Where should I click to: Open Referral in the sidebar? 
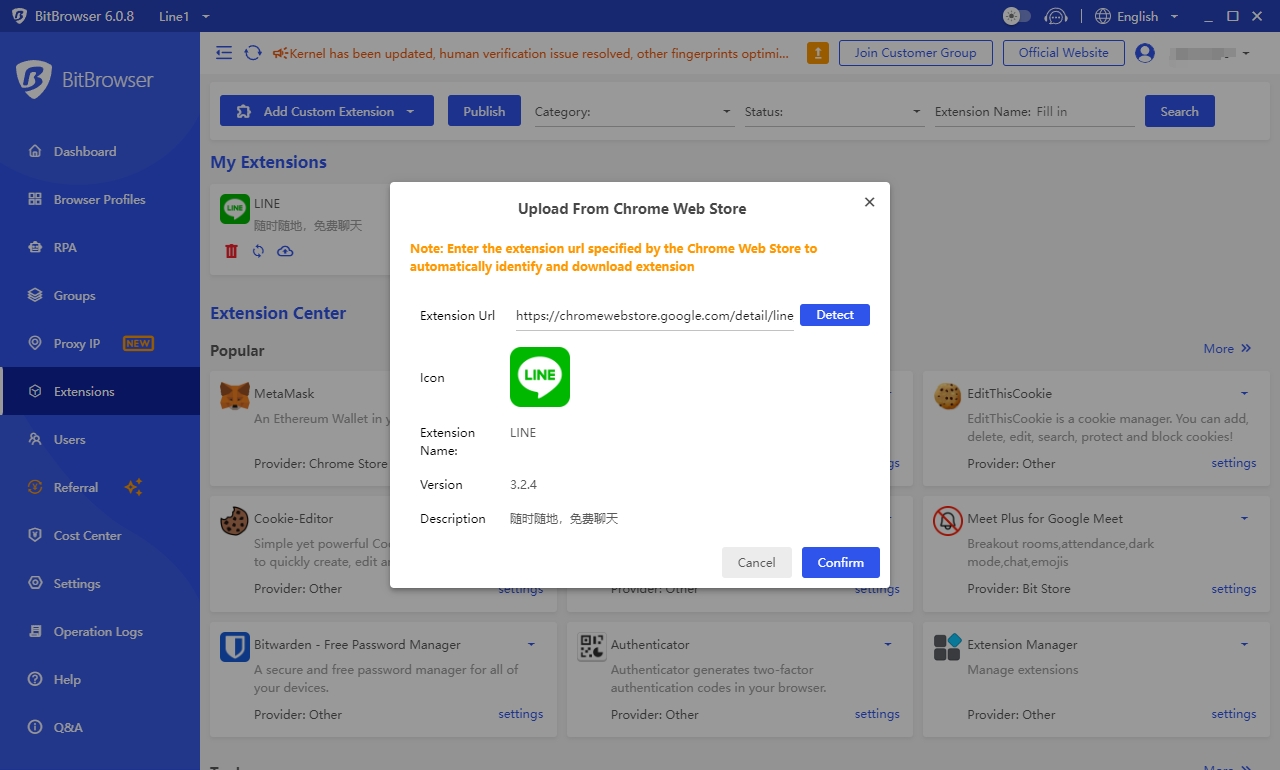[100, 487]
